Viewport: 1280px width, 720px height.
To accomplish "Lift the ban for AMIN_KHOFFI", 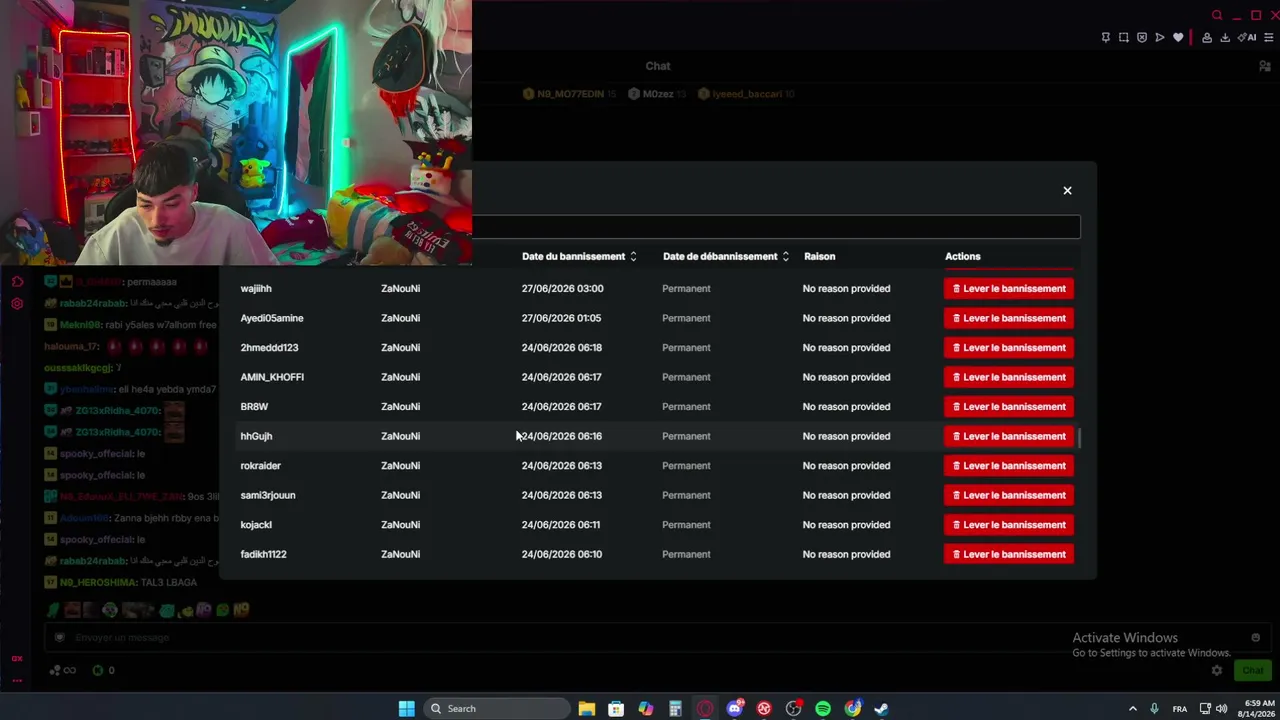I will (x=1009, y=377).
